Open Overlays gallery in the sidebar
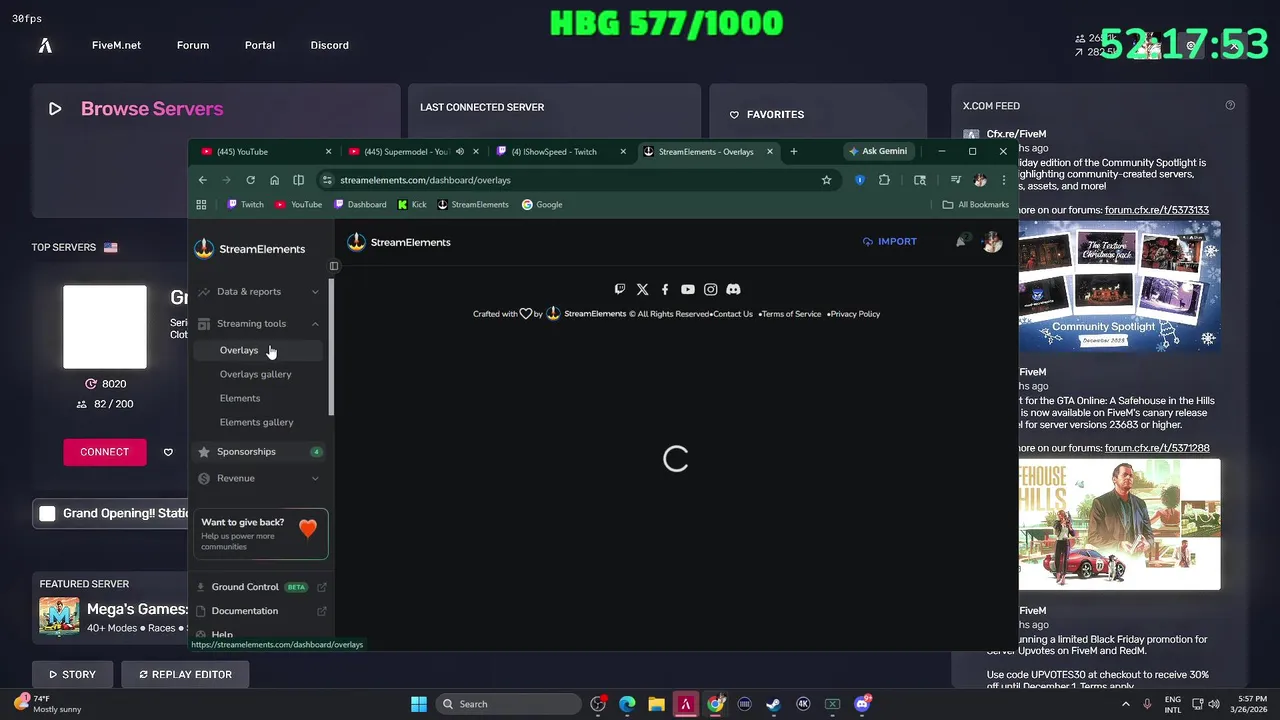 (x=256, y=374)
